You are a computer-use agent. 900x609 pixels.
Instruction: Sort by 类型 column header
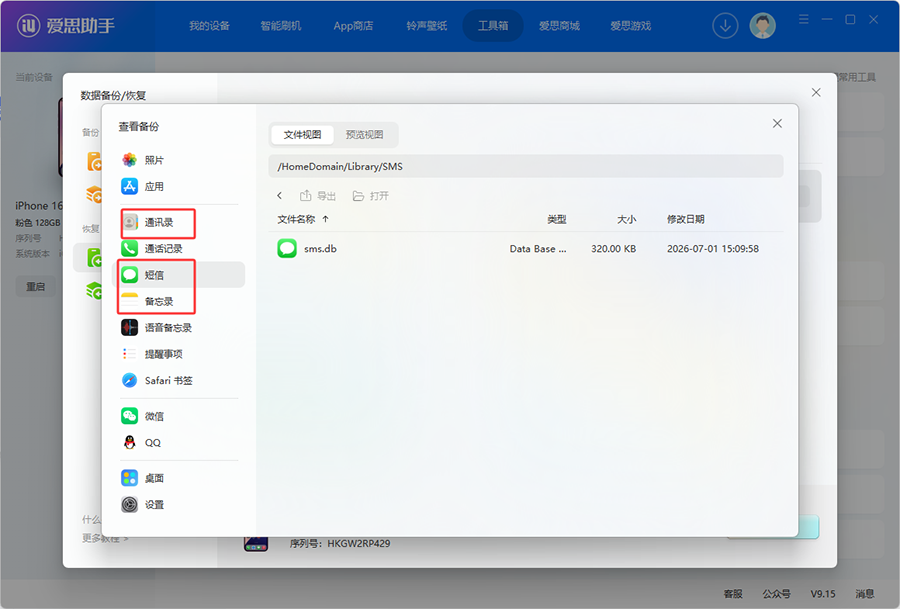[556, 219]
